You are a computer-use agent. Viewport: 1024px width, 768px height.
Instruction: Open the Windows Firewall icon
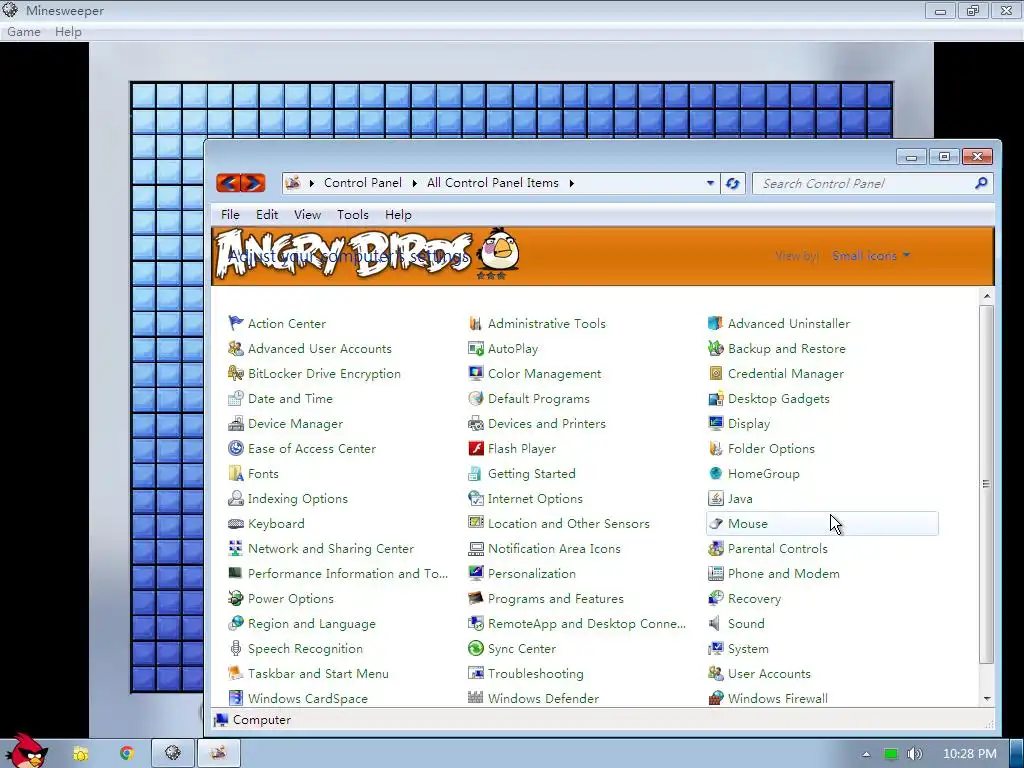coord(715,698)
